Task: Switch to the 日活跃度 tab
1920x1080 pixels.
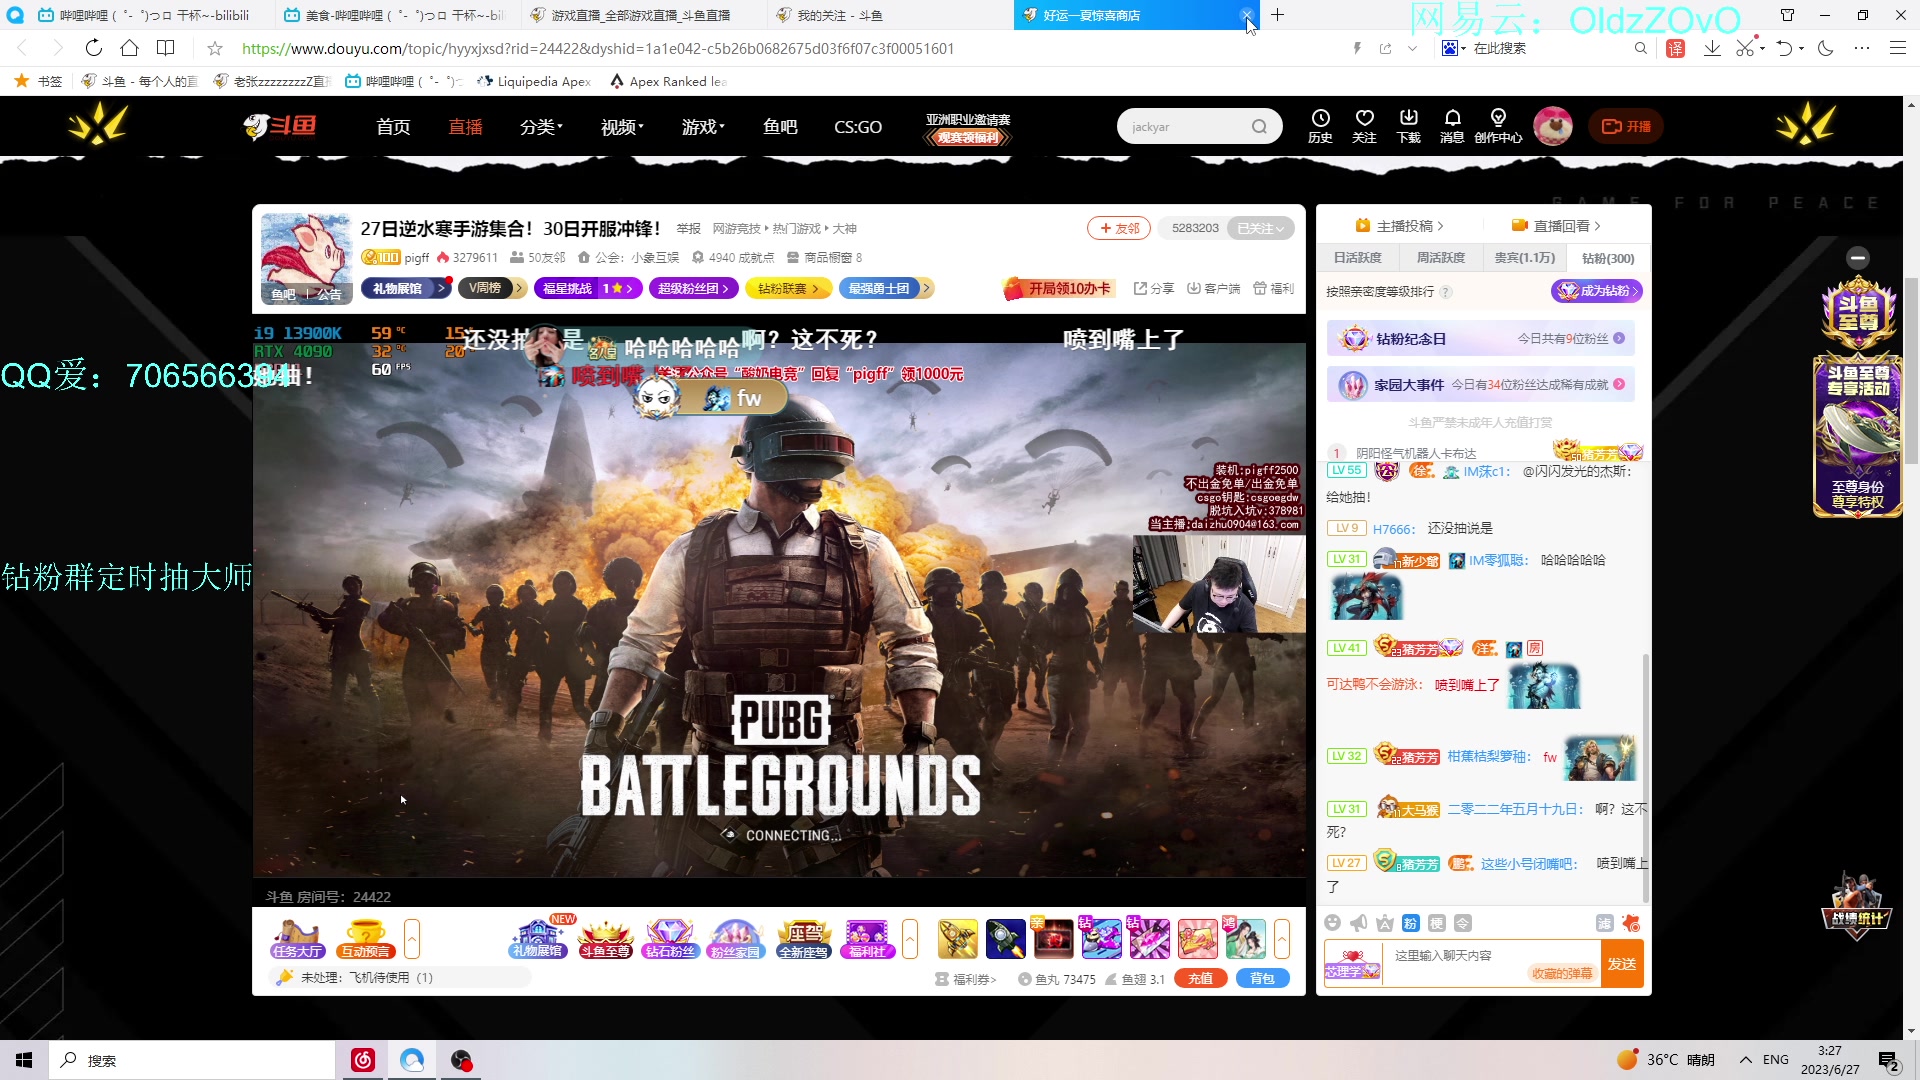Action: click(1357, 258)
